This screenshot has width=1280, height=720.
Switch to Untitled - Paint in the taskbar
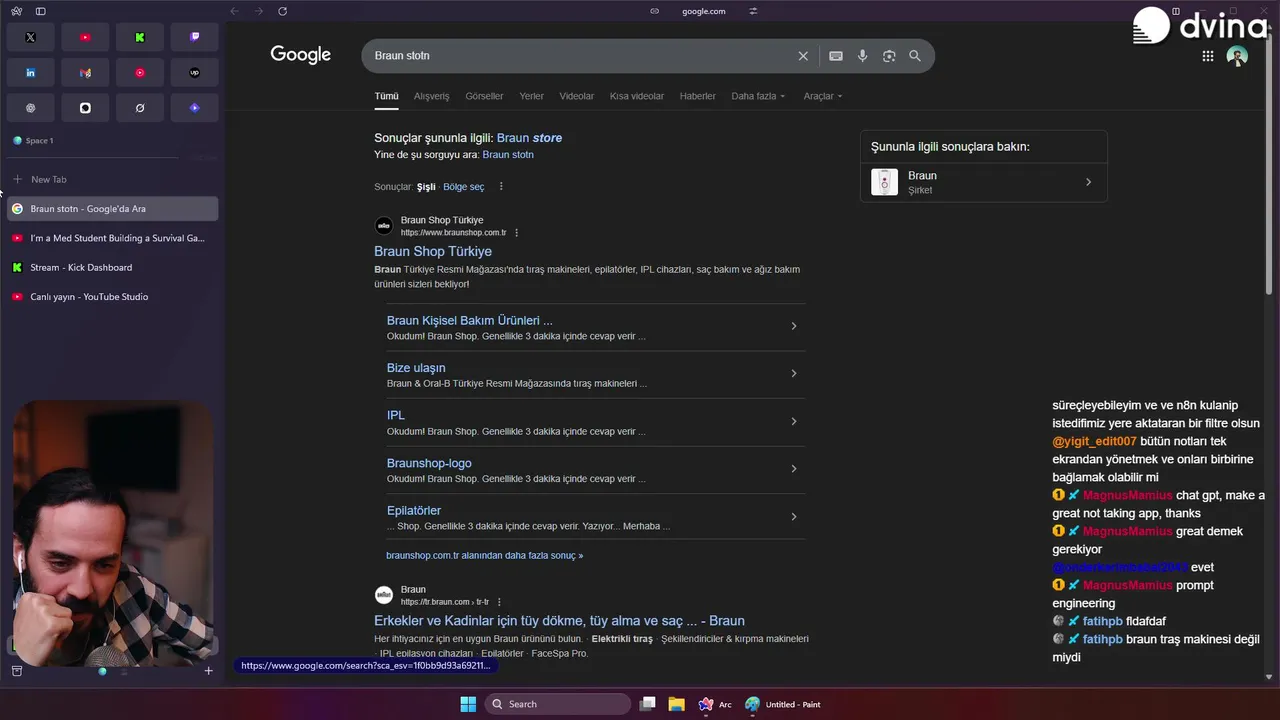coord(783,704)
